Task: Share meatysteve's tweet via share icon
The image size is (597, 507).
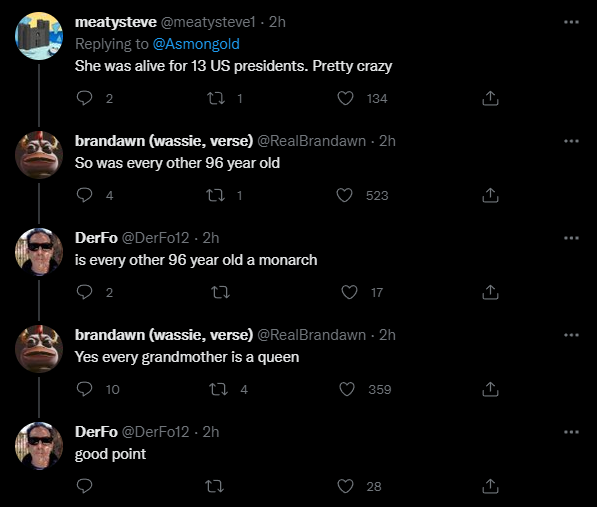Action: coord(490,98)
